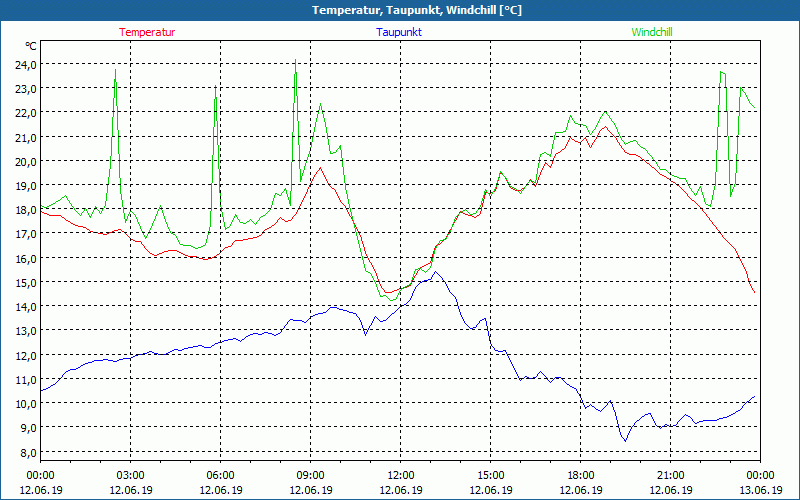This screenshot has width=800, height=500.
Task: Click the 21:00 time axis label
Action: coord(670,476)
